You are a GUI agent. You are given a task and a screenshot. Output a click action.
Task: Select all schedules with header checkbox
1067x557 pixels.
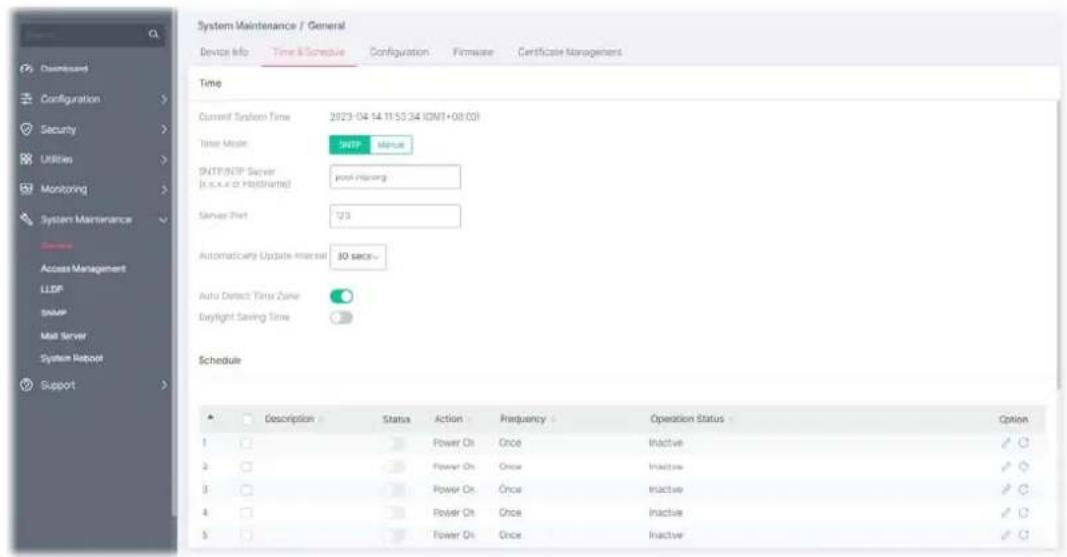248,419
